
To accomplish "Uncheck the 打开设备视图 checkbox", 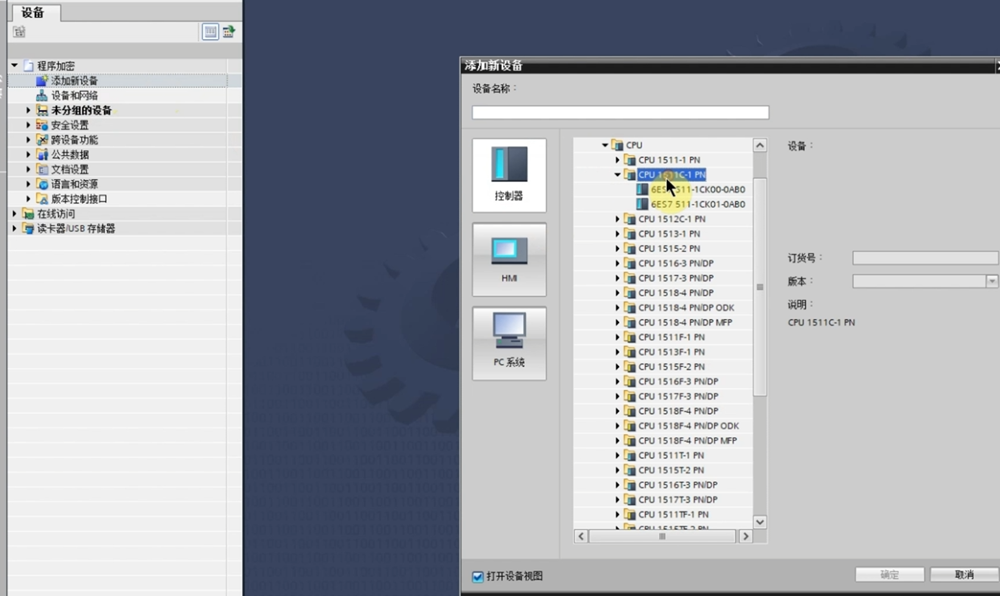I will (478, 576).
